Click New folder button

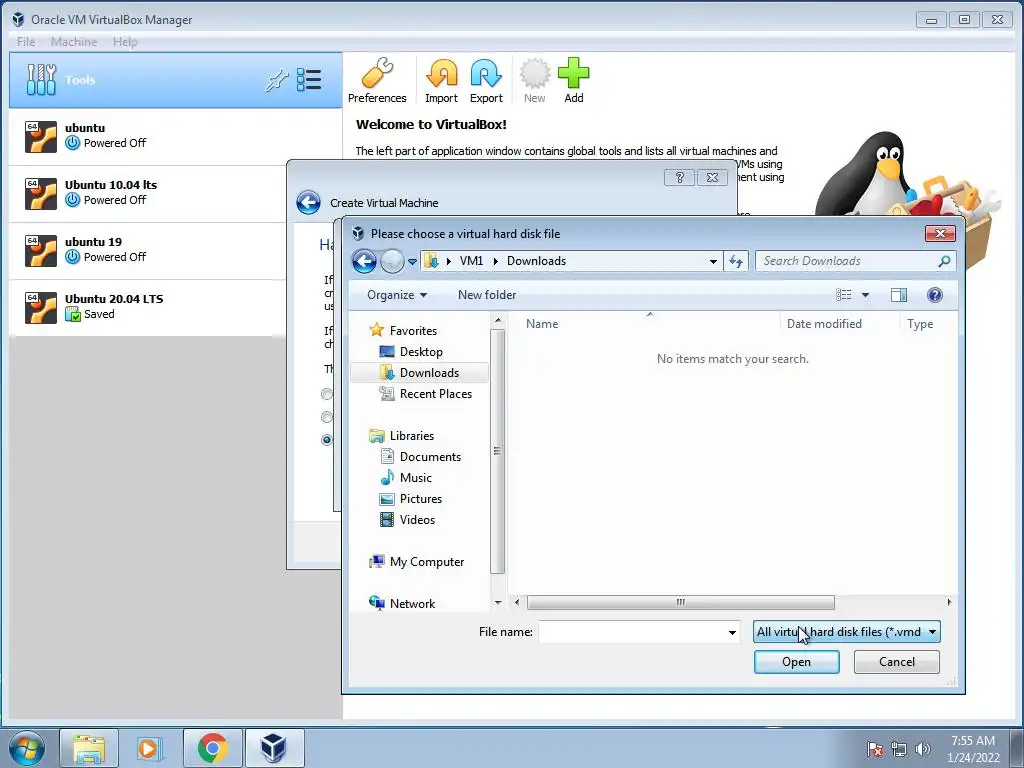coord(487,295)
